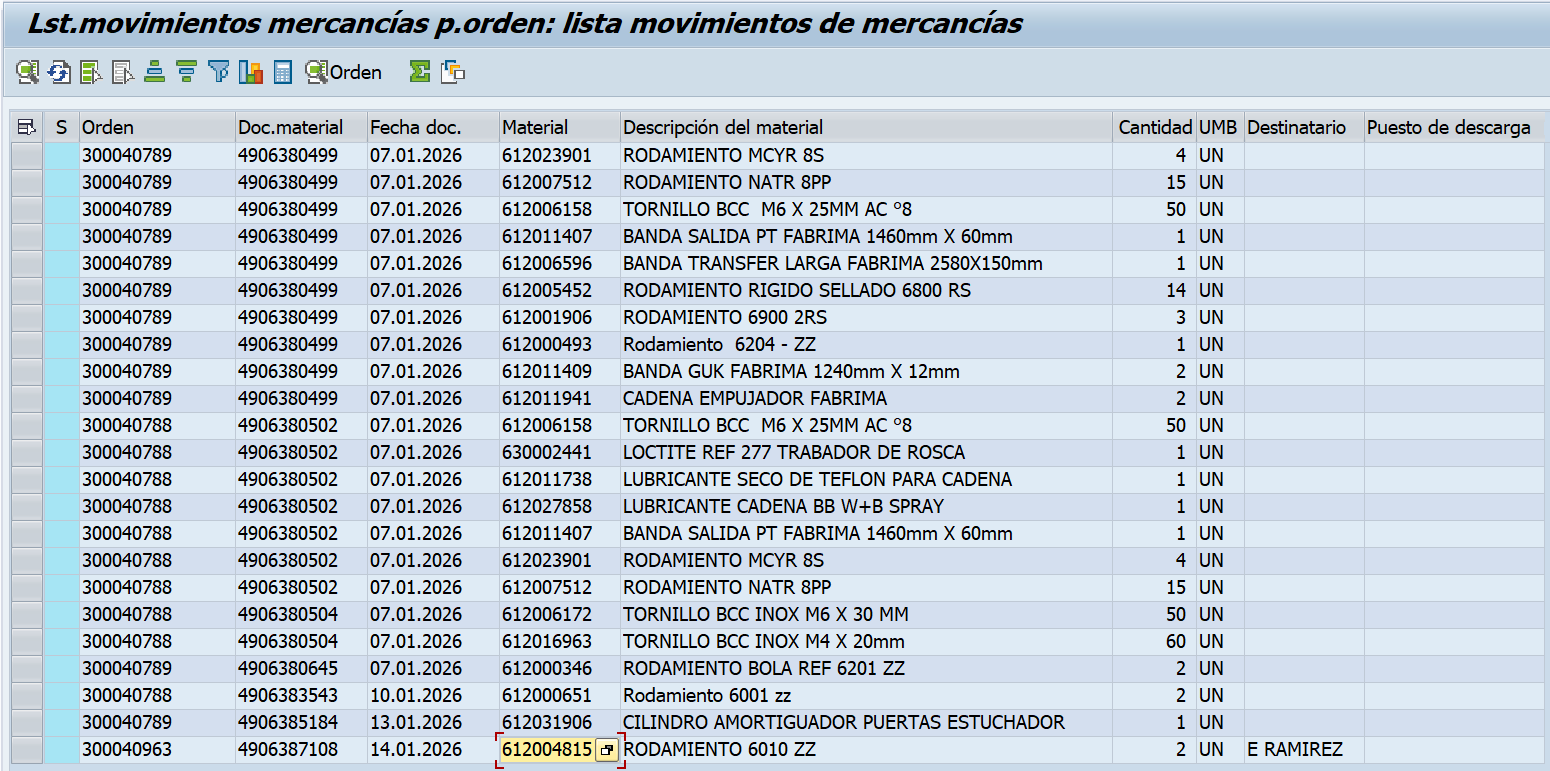
Task: Click the Sort ascending icon
Action: pos(154,72)
